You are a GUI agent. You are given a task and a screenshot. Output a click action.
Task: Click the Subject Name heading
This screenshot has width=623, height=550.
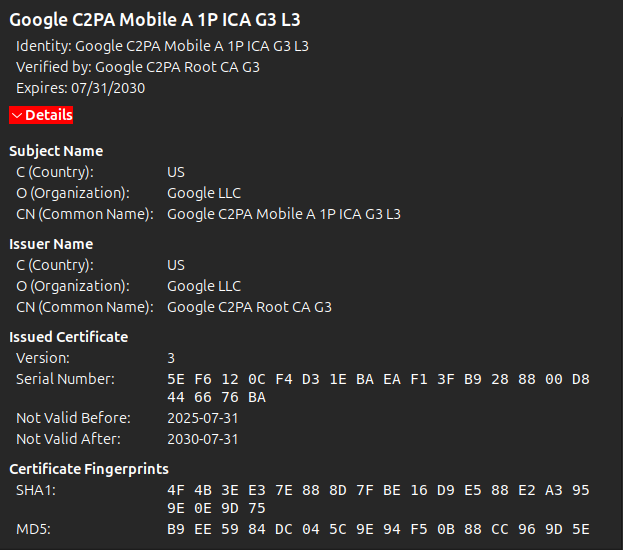click(x=56, y=151)
